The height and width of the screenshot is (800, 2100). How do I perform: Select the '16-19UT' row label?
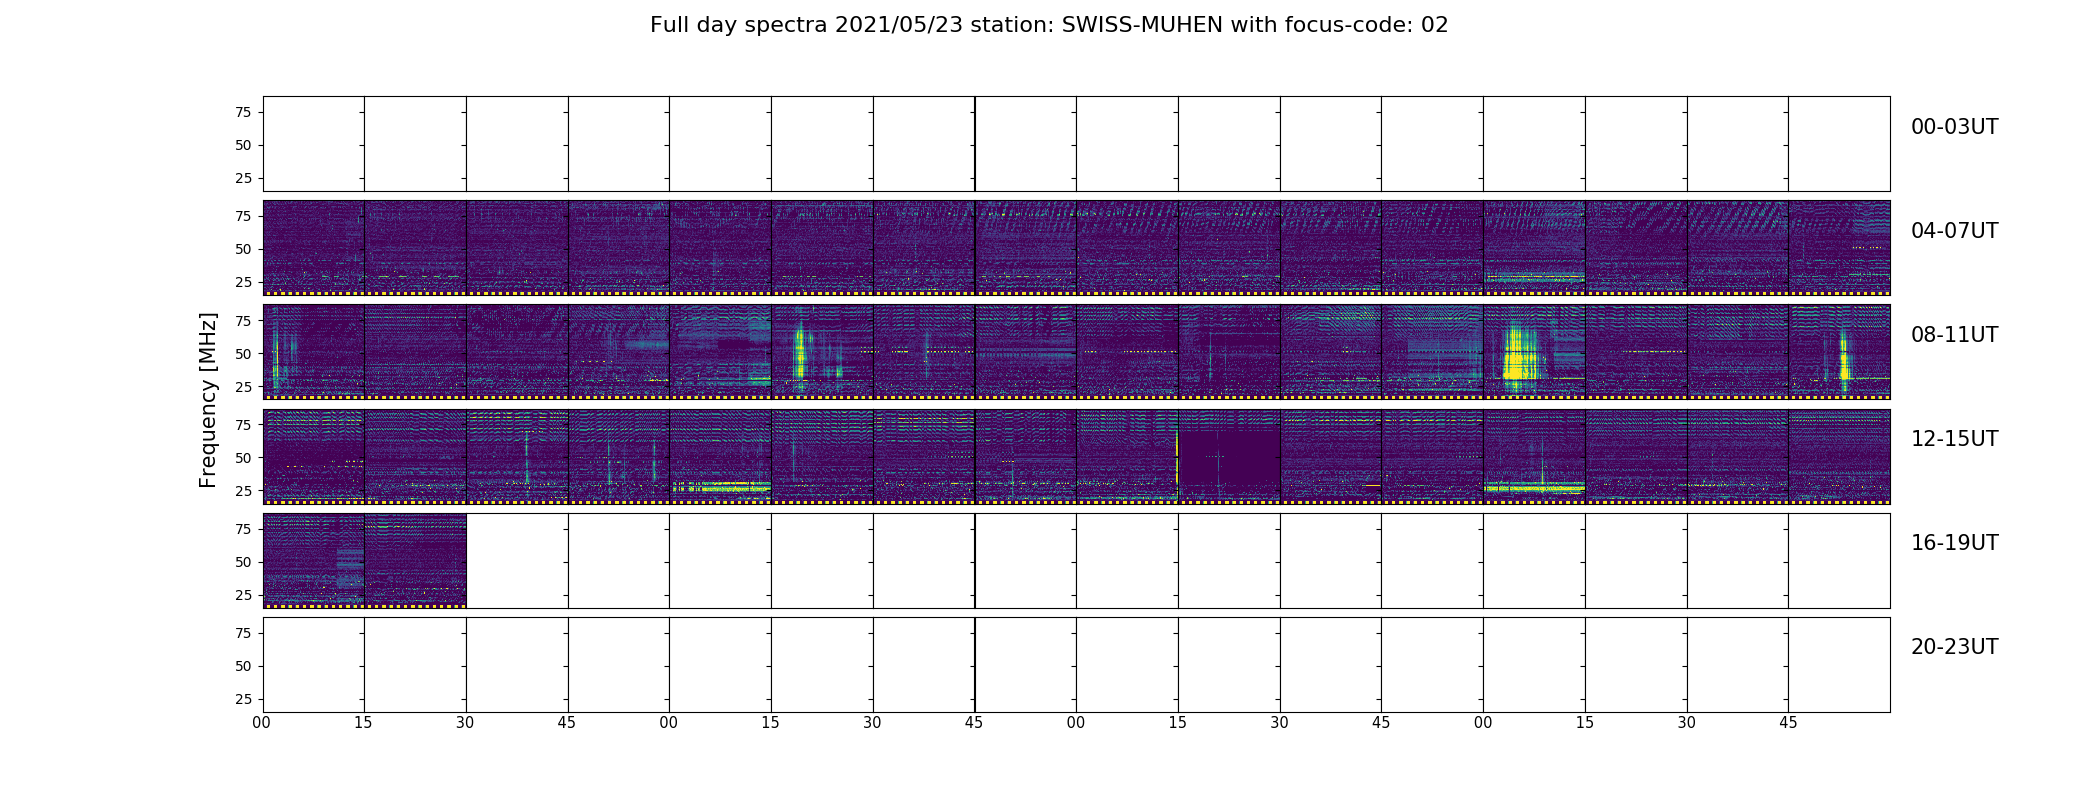1954,543
